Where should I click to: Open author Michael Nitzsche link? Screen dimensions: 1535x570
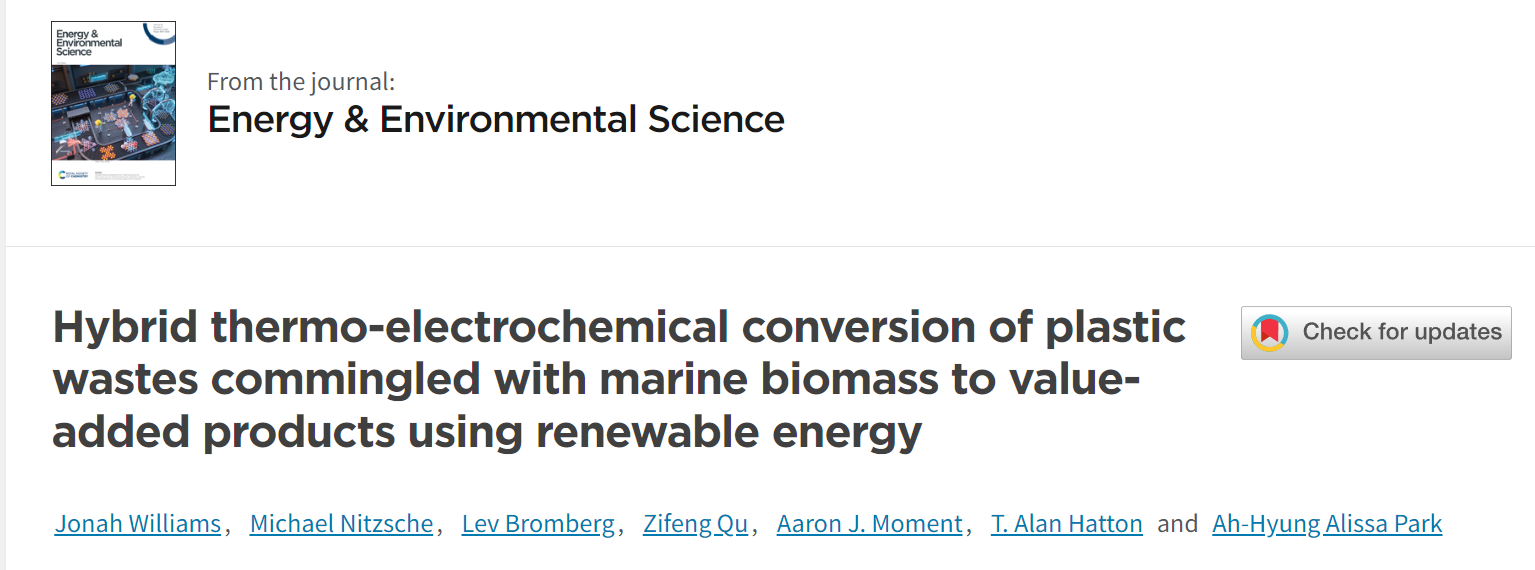[x=341, y=524]
